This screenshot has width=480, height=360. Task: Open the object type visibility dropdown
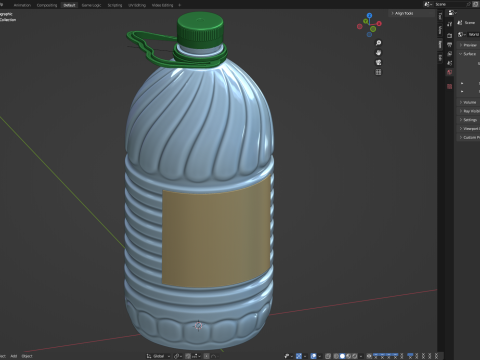pos(289,356)
